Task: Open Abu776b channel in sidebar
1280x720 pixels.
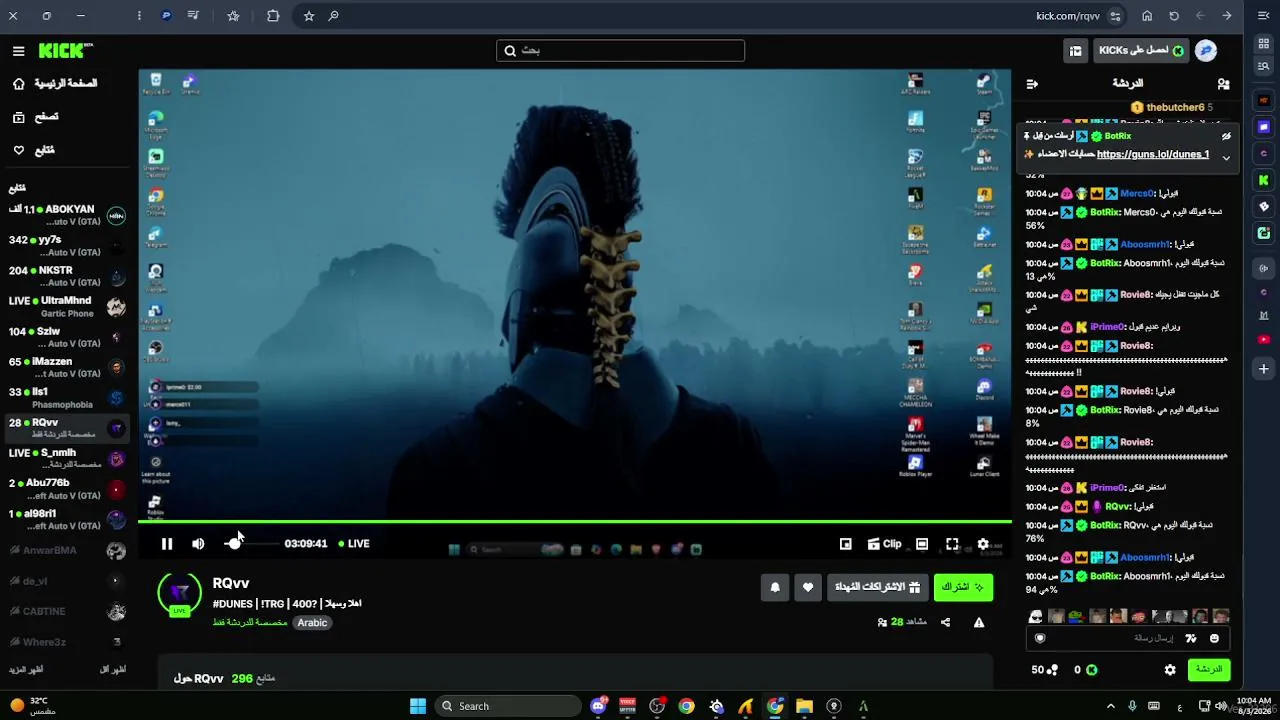Action: coord(68,489)
